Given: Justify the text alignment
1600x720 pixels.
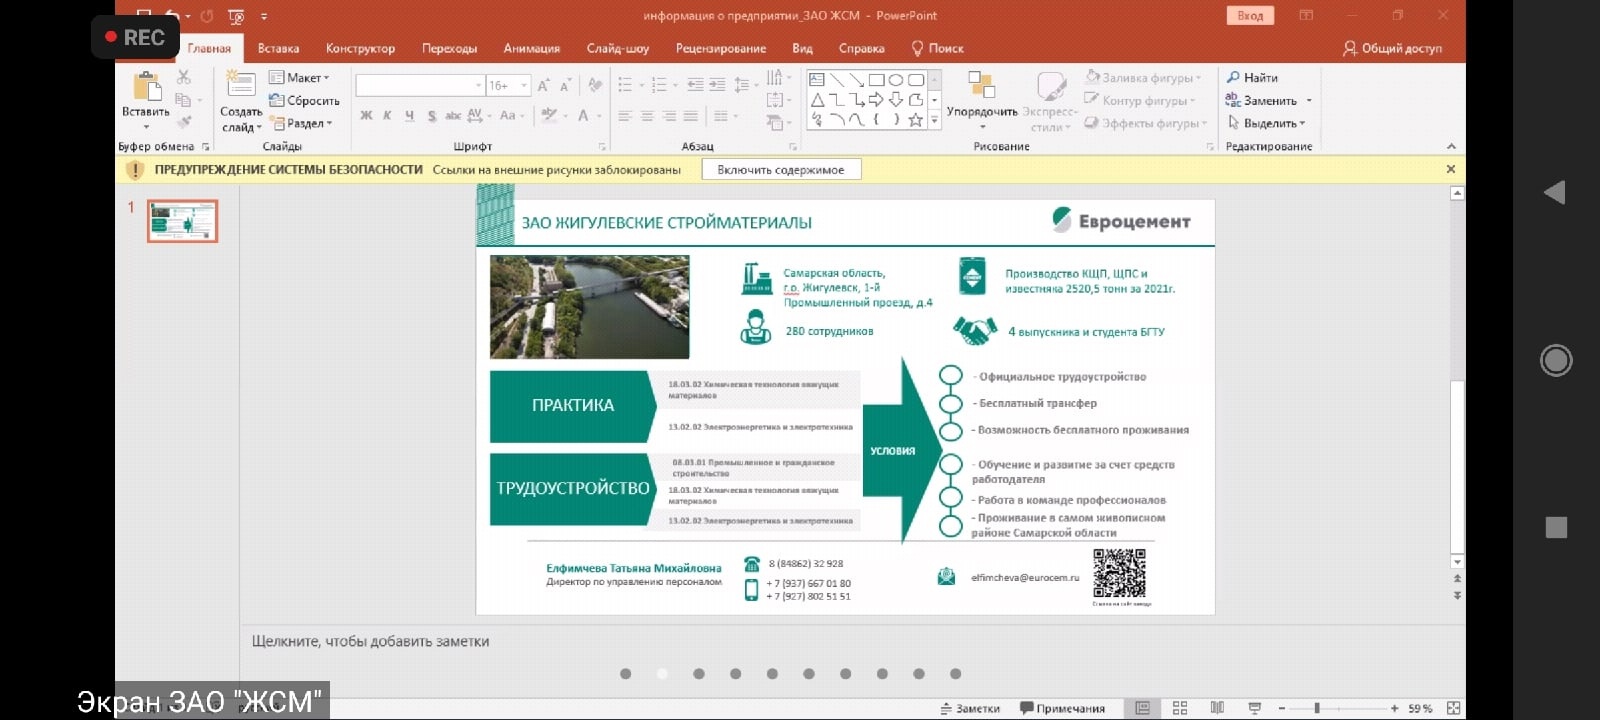Looking at the screenshot, I should point(691,116).
